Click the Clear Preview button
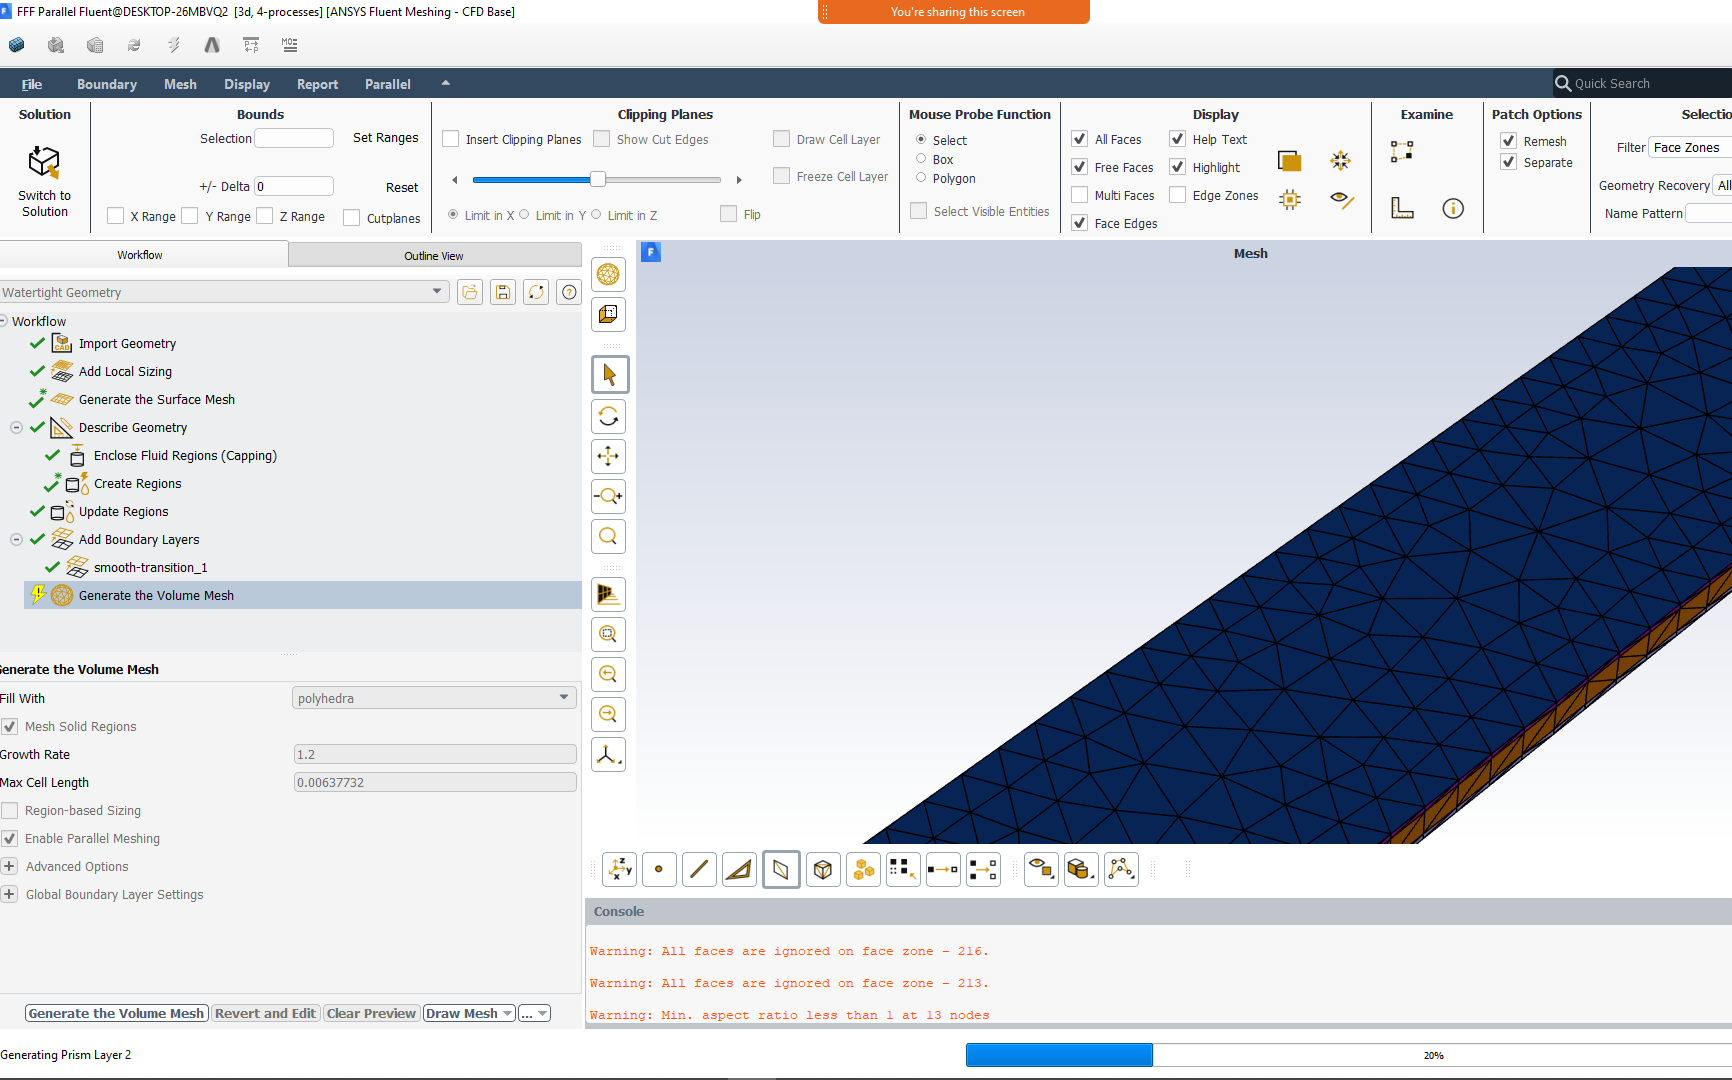 pyautogui.click(x=371, y=1013)
